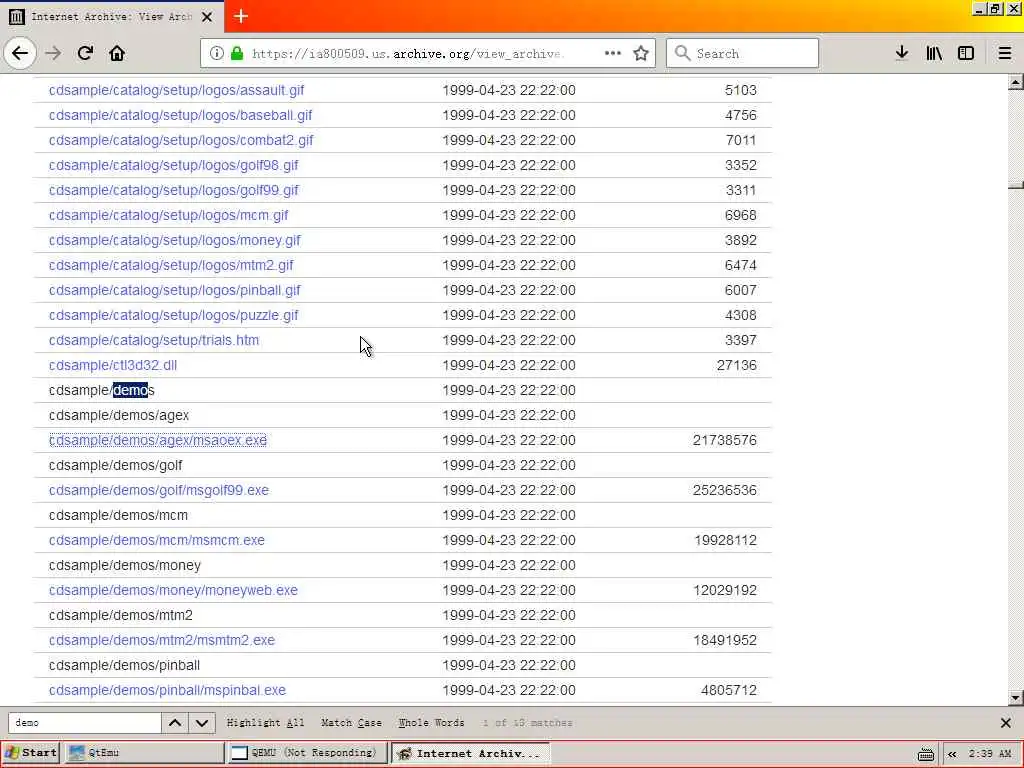Open ctl3d32.dll file link
This screenshot has height=768, width=1024.
113,365
